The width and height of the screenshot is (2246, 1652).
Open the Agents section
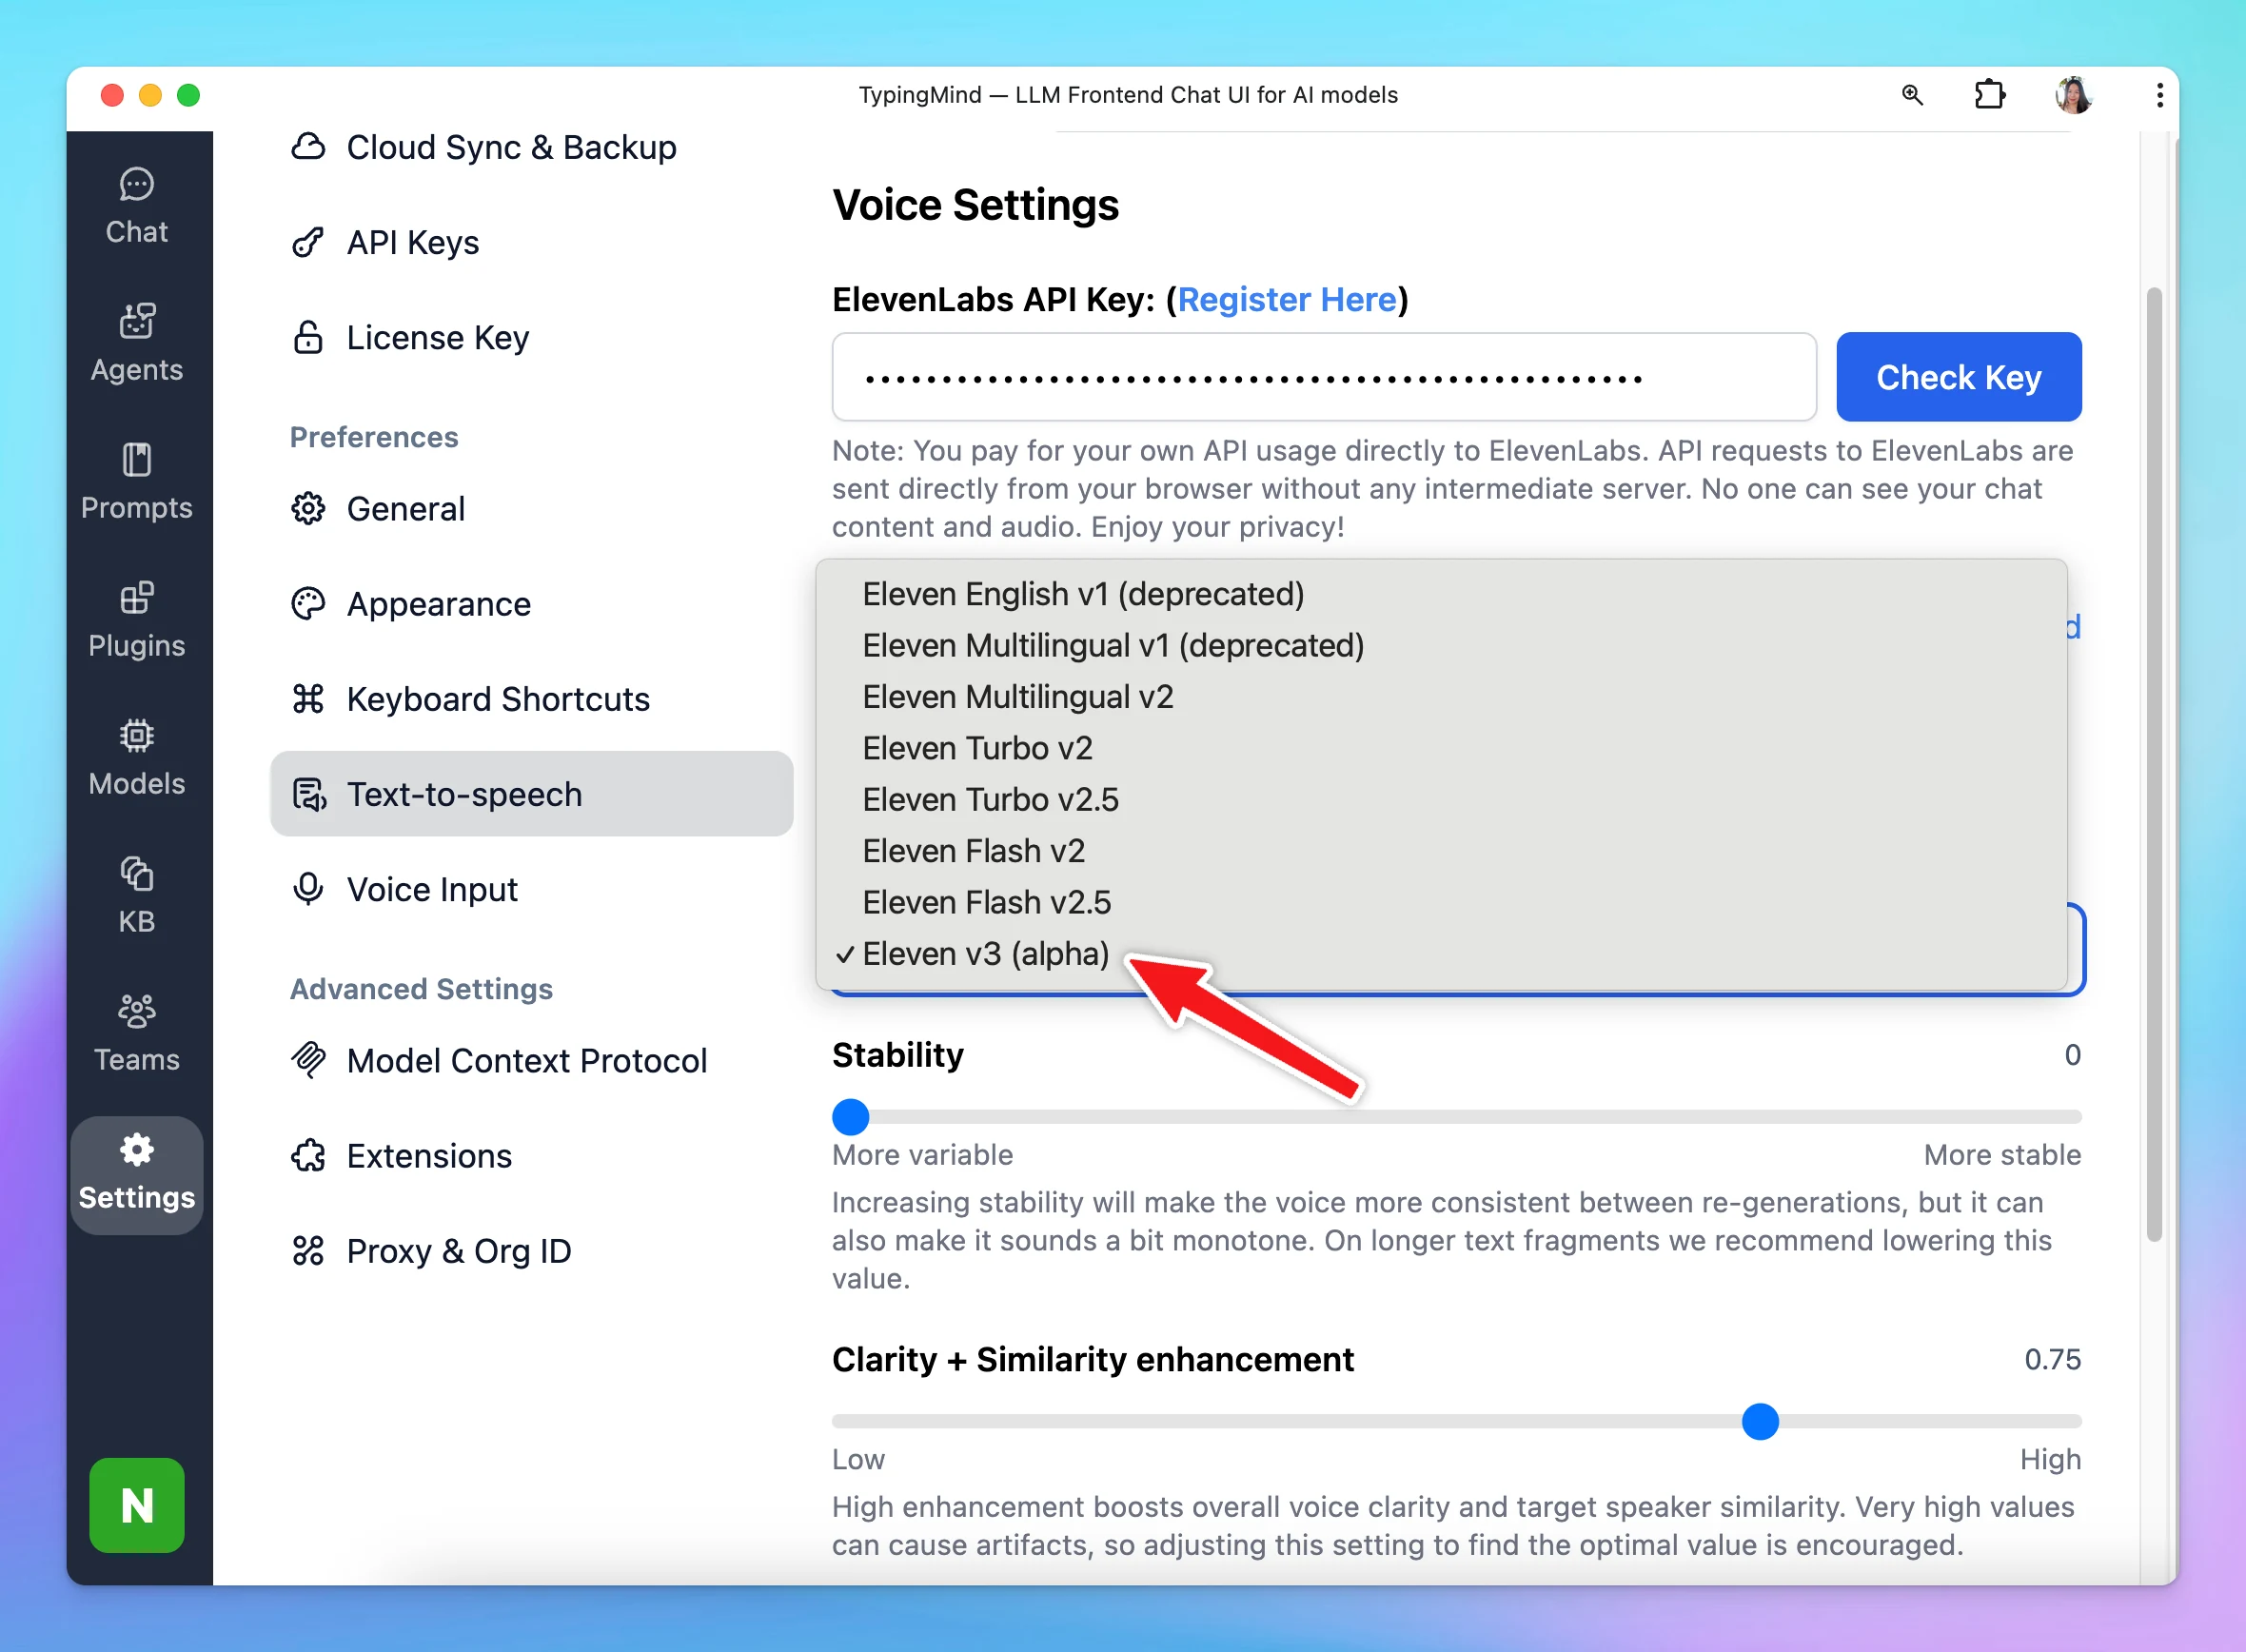click(137, 345)
